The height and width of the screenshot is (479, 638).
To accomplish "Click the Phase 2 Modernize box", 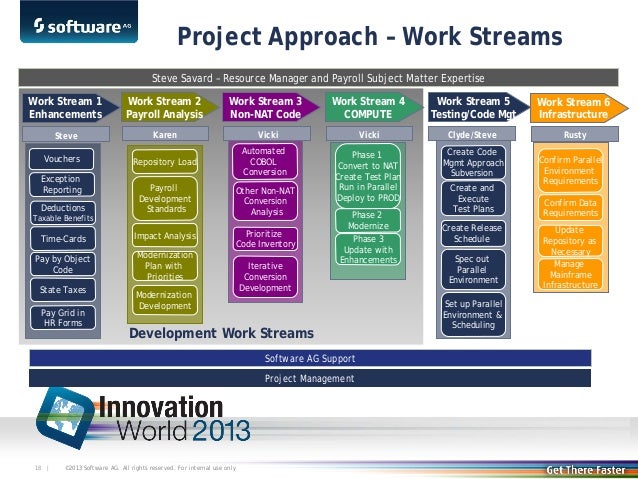I will click(x=368, y=220).
